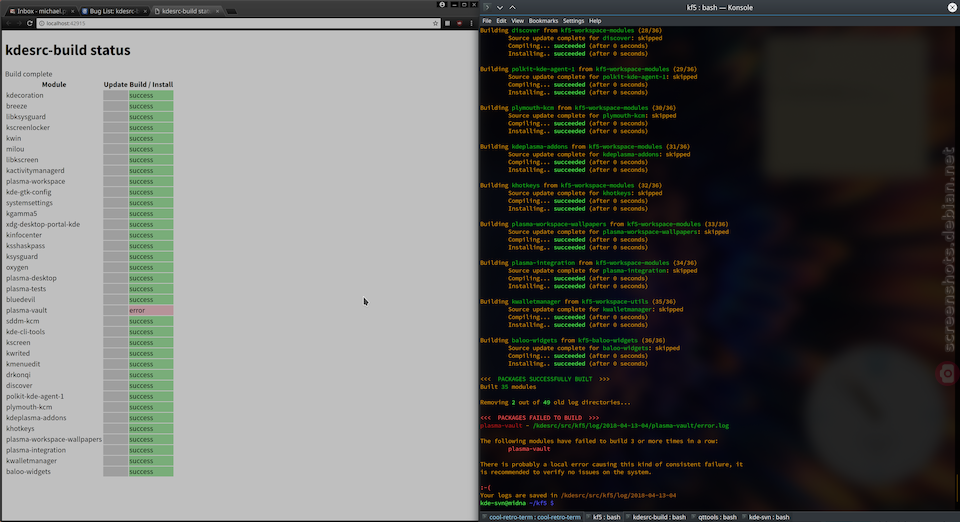This screenshot has width=960, height=522.
Task: Open the Konsole File menu
Action: point(487,21)
